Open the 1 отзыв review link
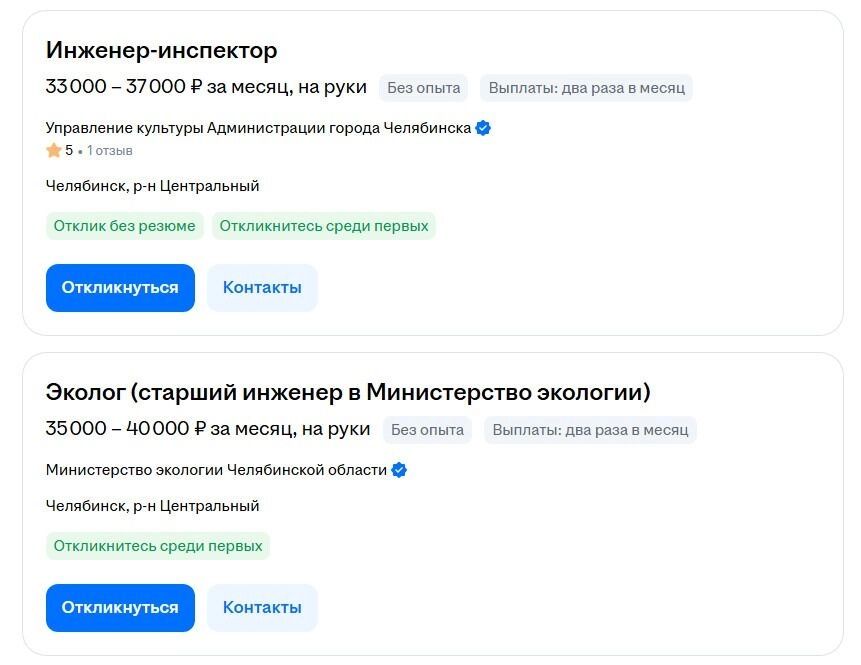Image resolution: width=861 pixels, height=665 pixels. click(110, 151)
